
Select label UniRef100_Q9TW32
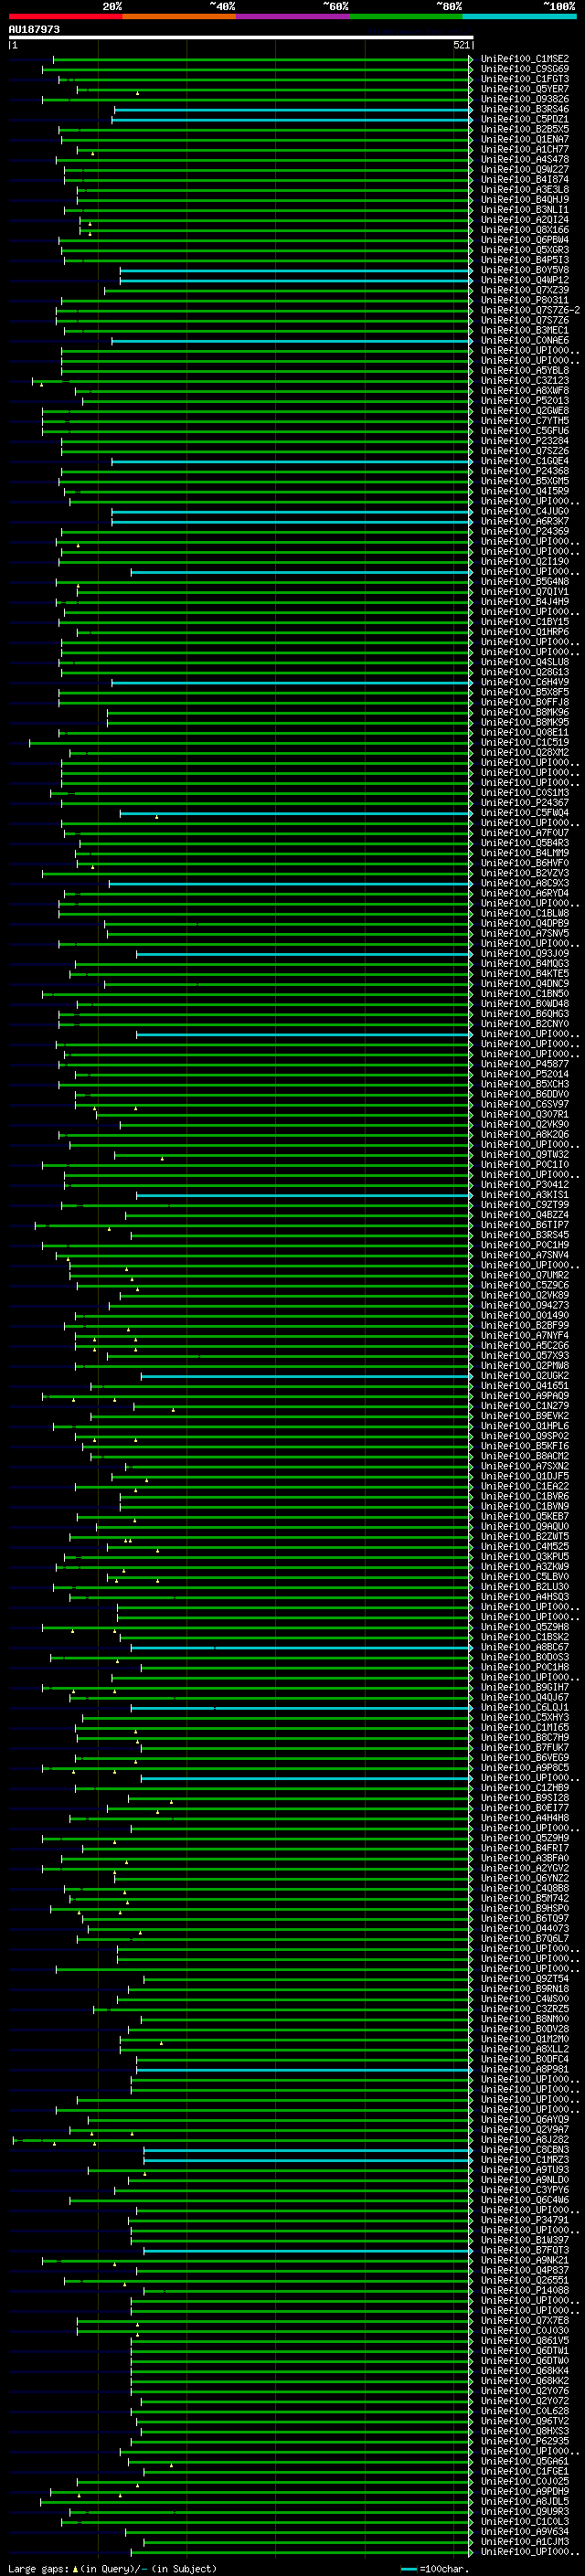click(525, 1155)
